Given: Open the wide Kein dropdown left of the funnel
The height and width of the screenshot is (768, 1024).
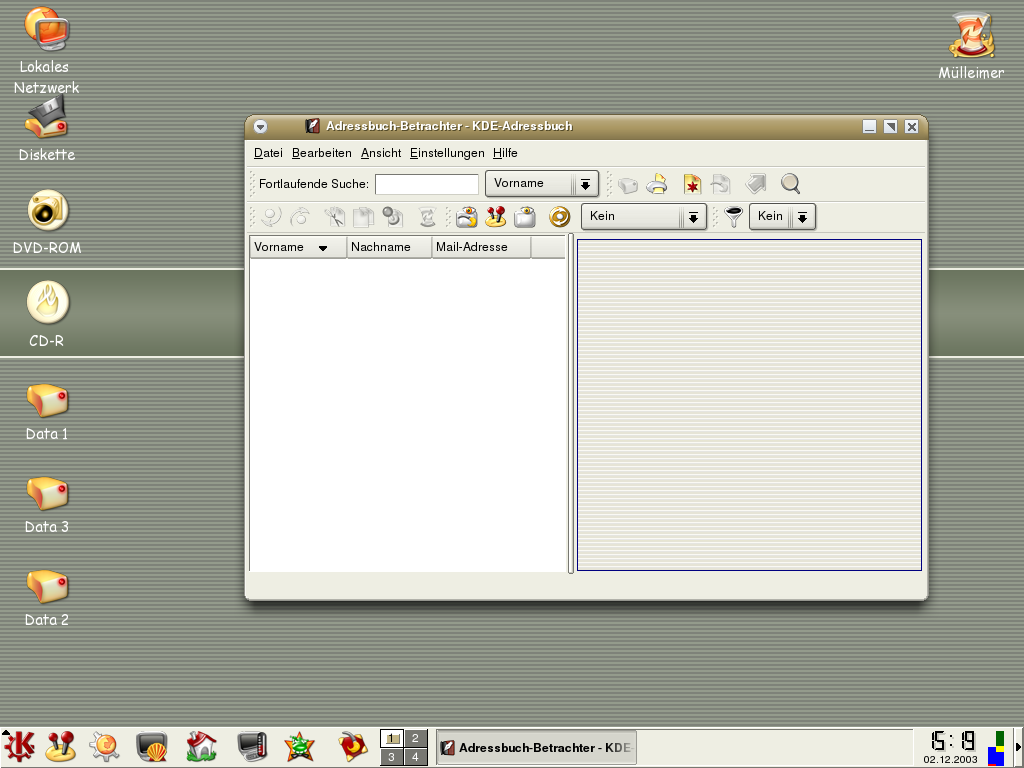Looking at the screenshot, I should coord(644,216).
